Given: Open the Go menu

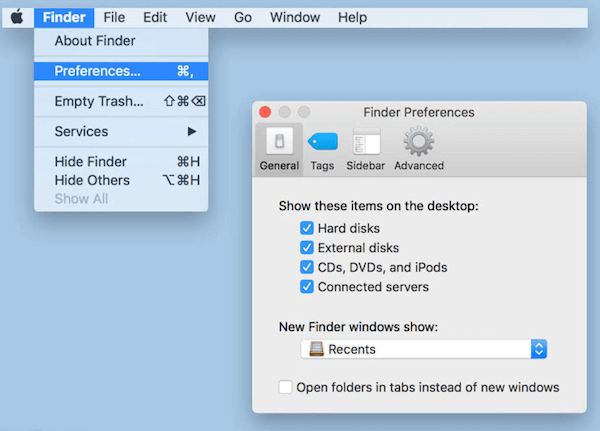Looking at the screenshot, I should (x=243, y=18).
